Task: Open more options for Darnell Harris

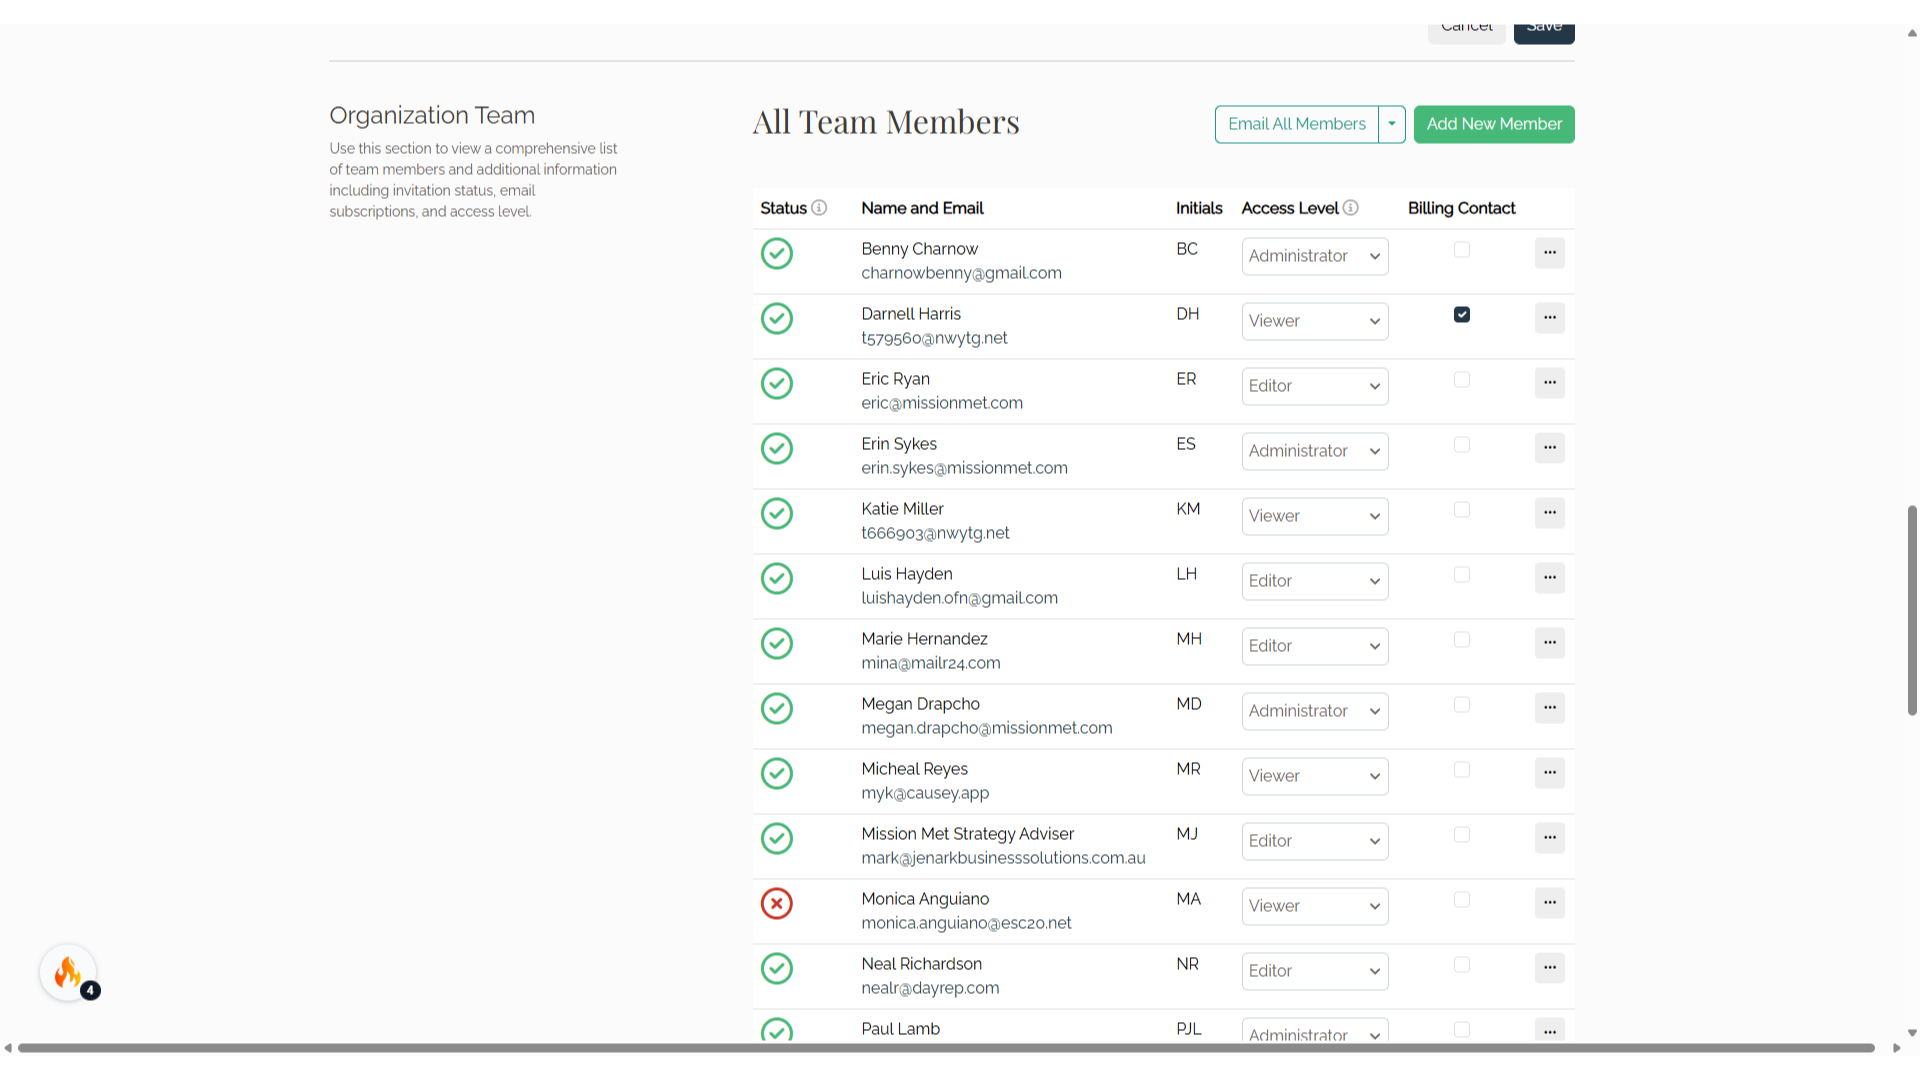Action: click(1549, 318)
